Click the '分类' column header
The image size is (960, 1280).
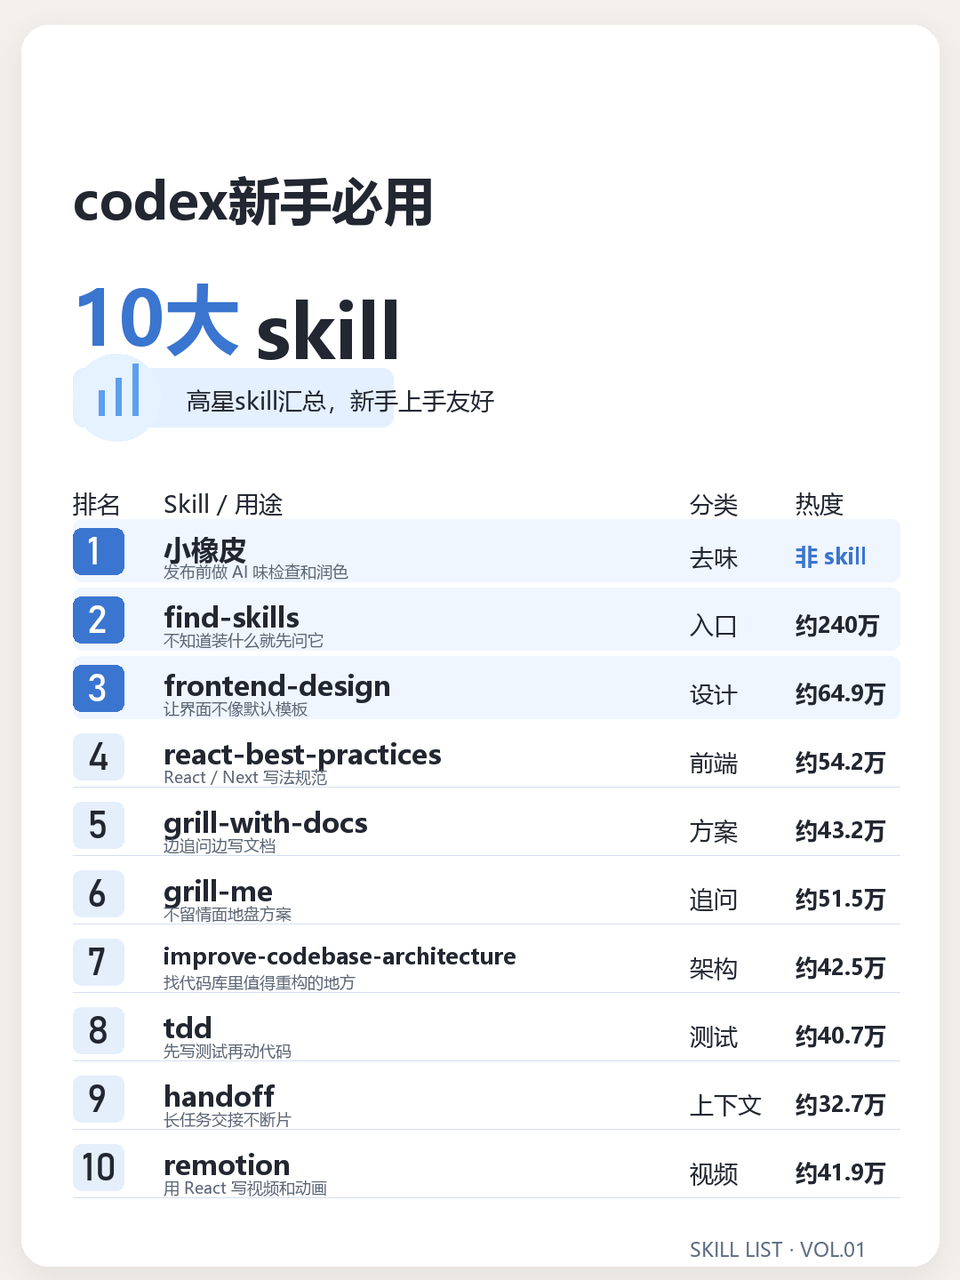[x=713, y=505]
